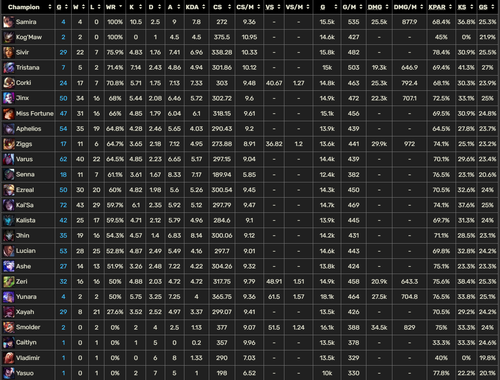The image size is (500, 380).
Task: Sort by DMG column header
Action: click(x=379, y=7)
